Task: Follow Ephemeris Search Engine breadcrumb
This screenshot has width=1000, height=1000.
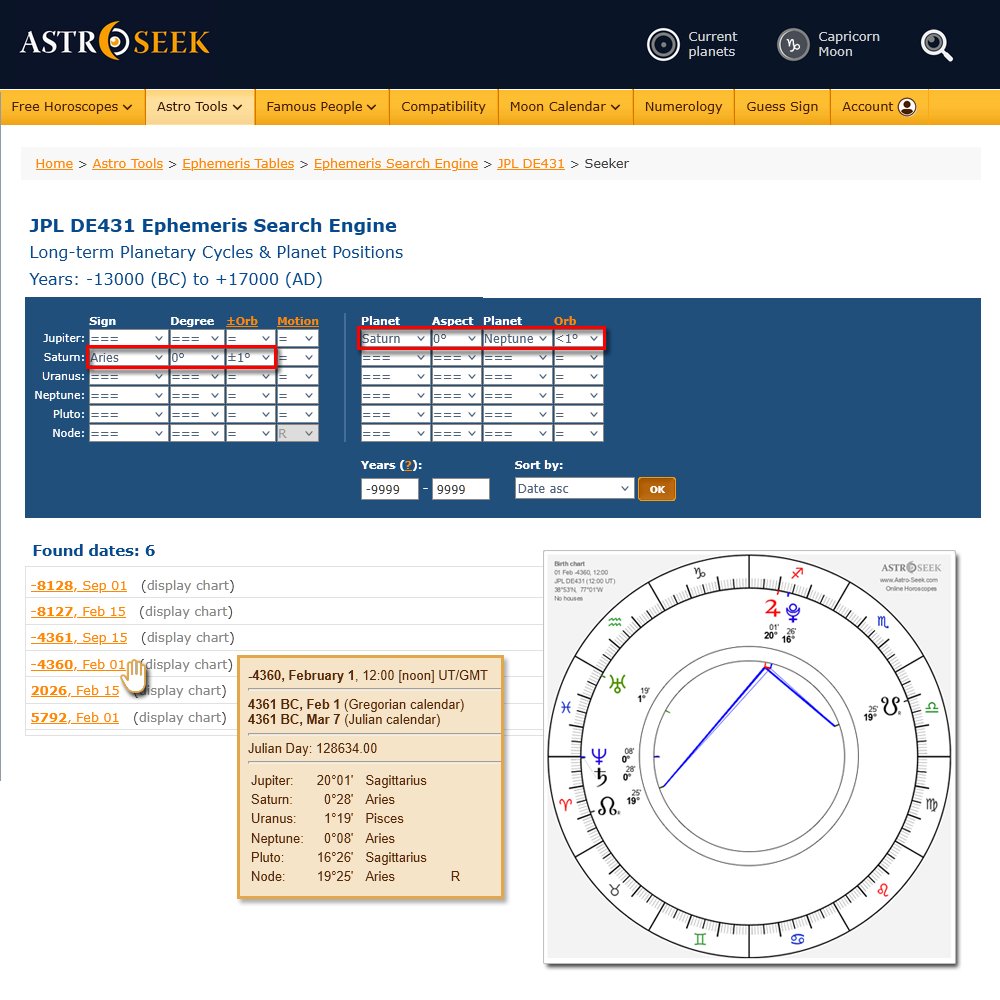Action: [x=395, y=163]
